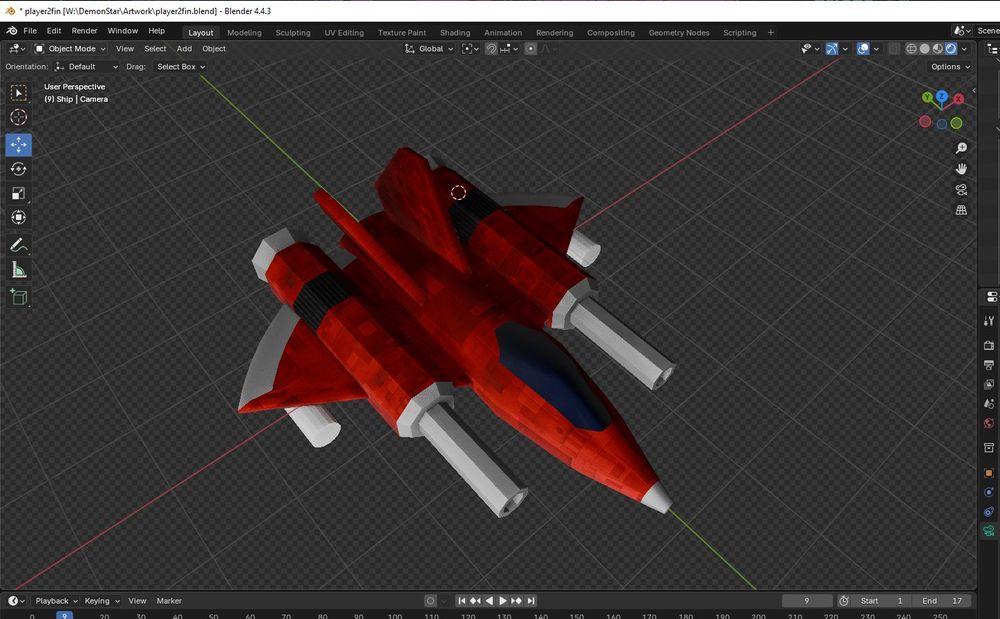Screen dimensions: 1000x619
Task: Select the Move tool
Action: click(18, 145)
